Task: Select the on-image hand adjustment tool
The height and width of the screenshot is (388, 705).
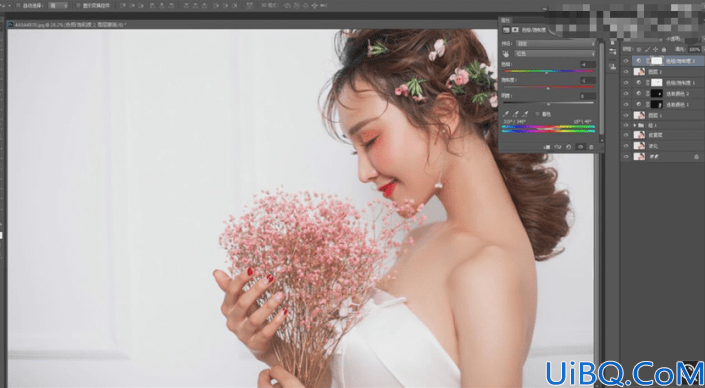Action: coord(506,54)
